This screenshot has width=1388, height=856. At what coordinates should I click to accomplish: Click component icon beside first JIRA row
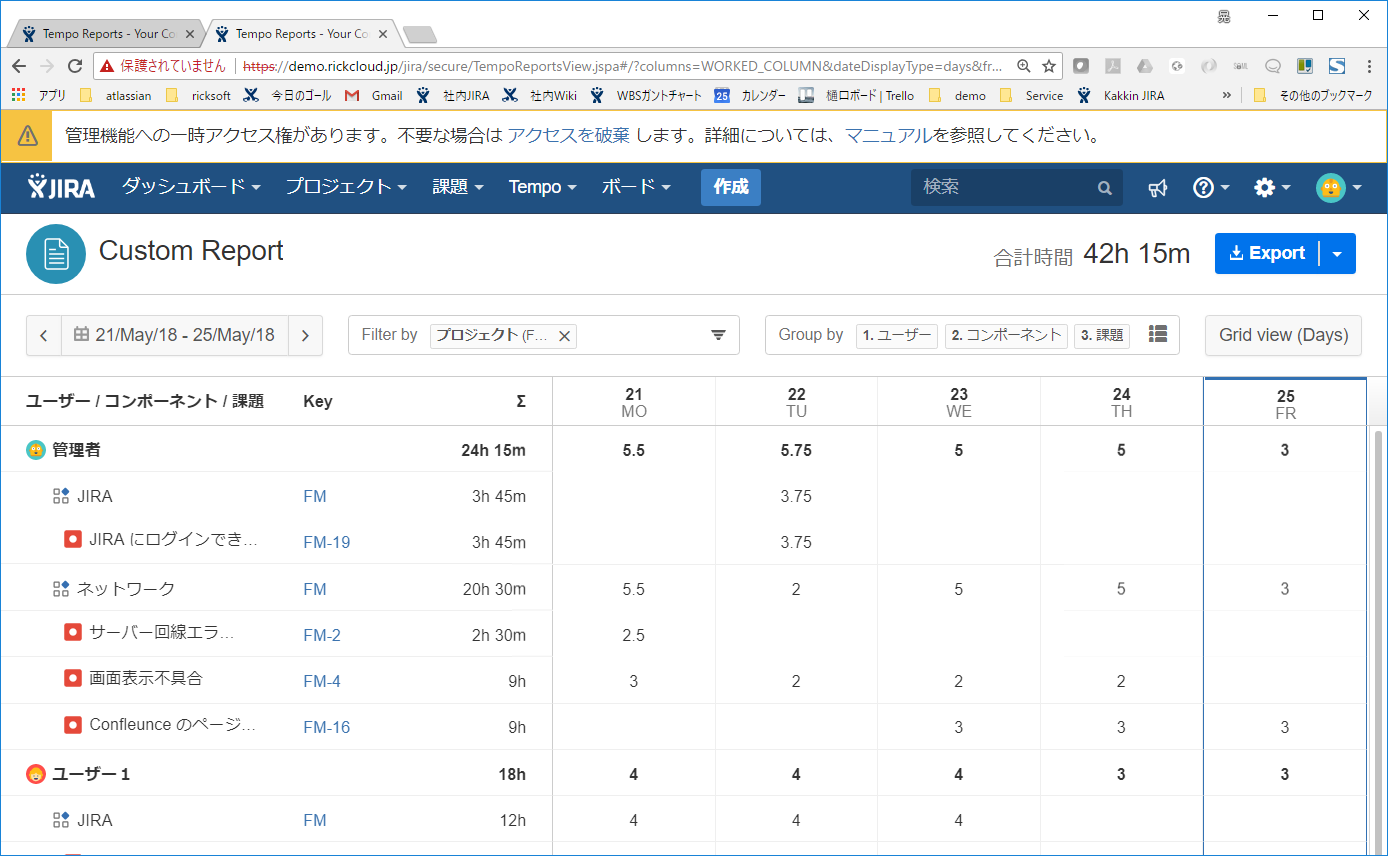[61, 496]
